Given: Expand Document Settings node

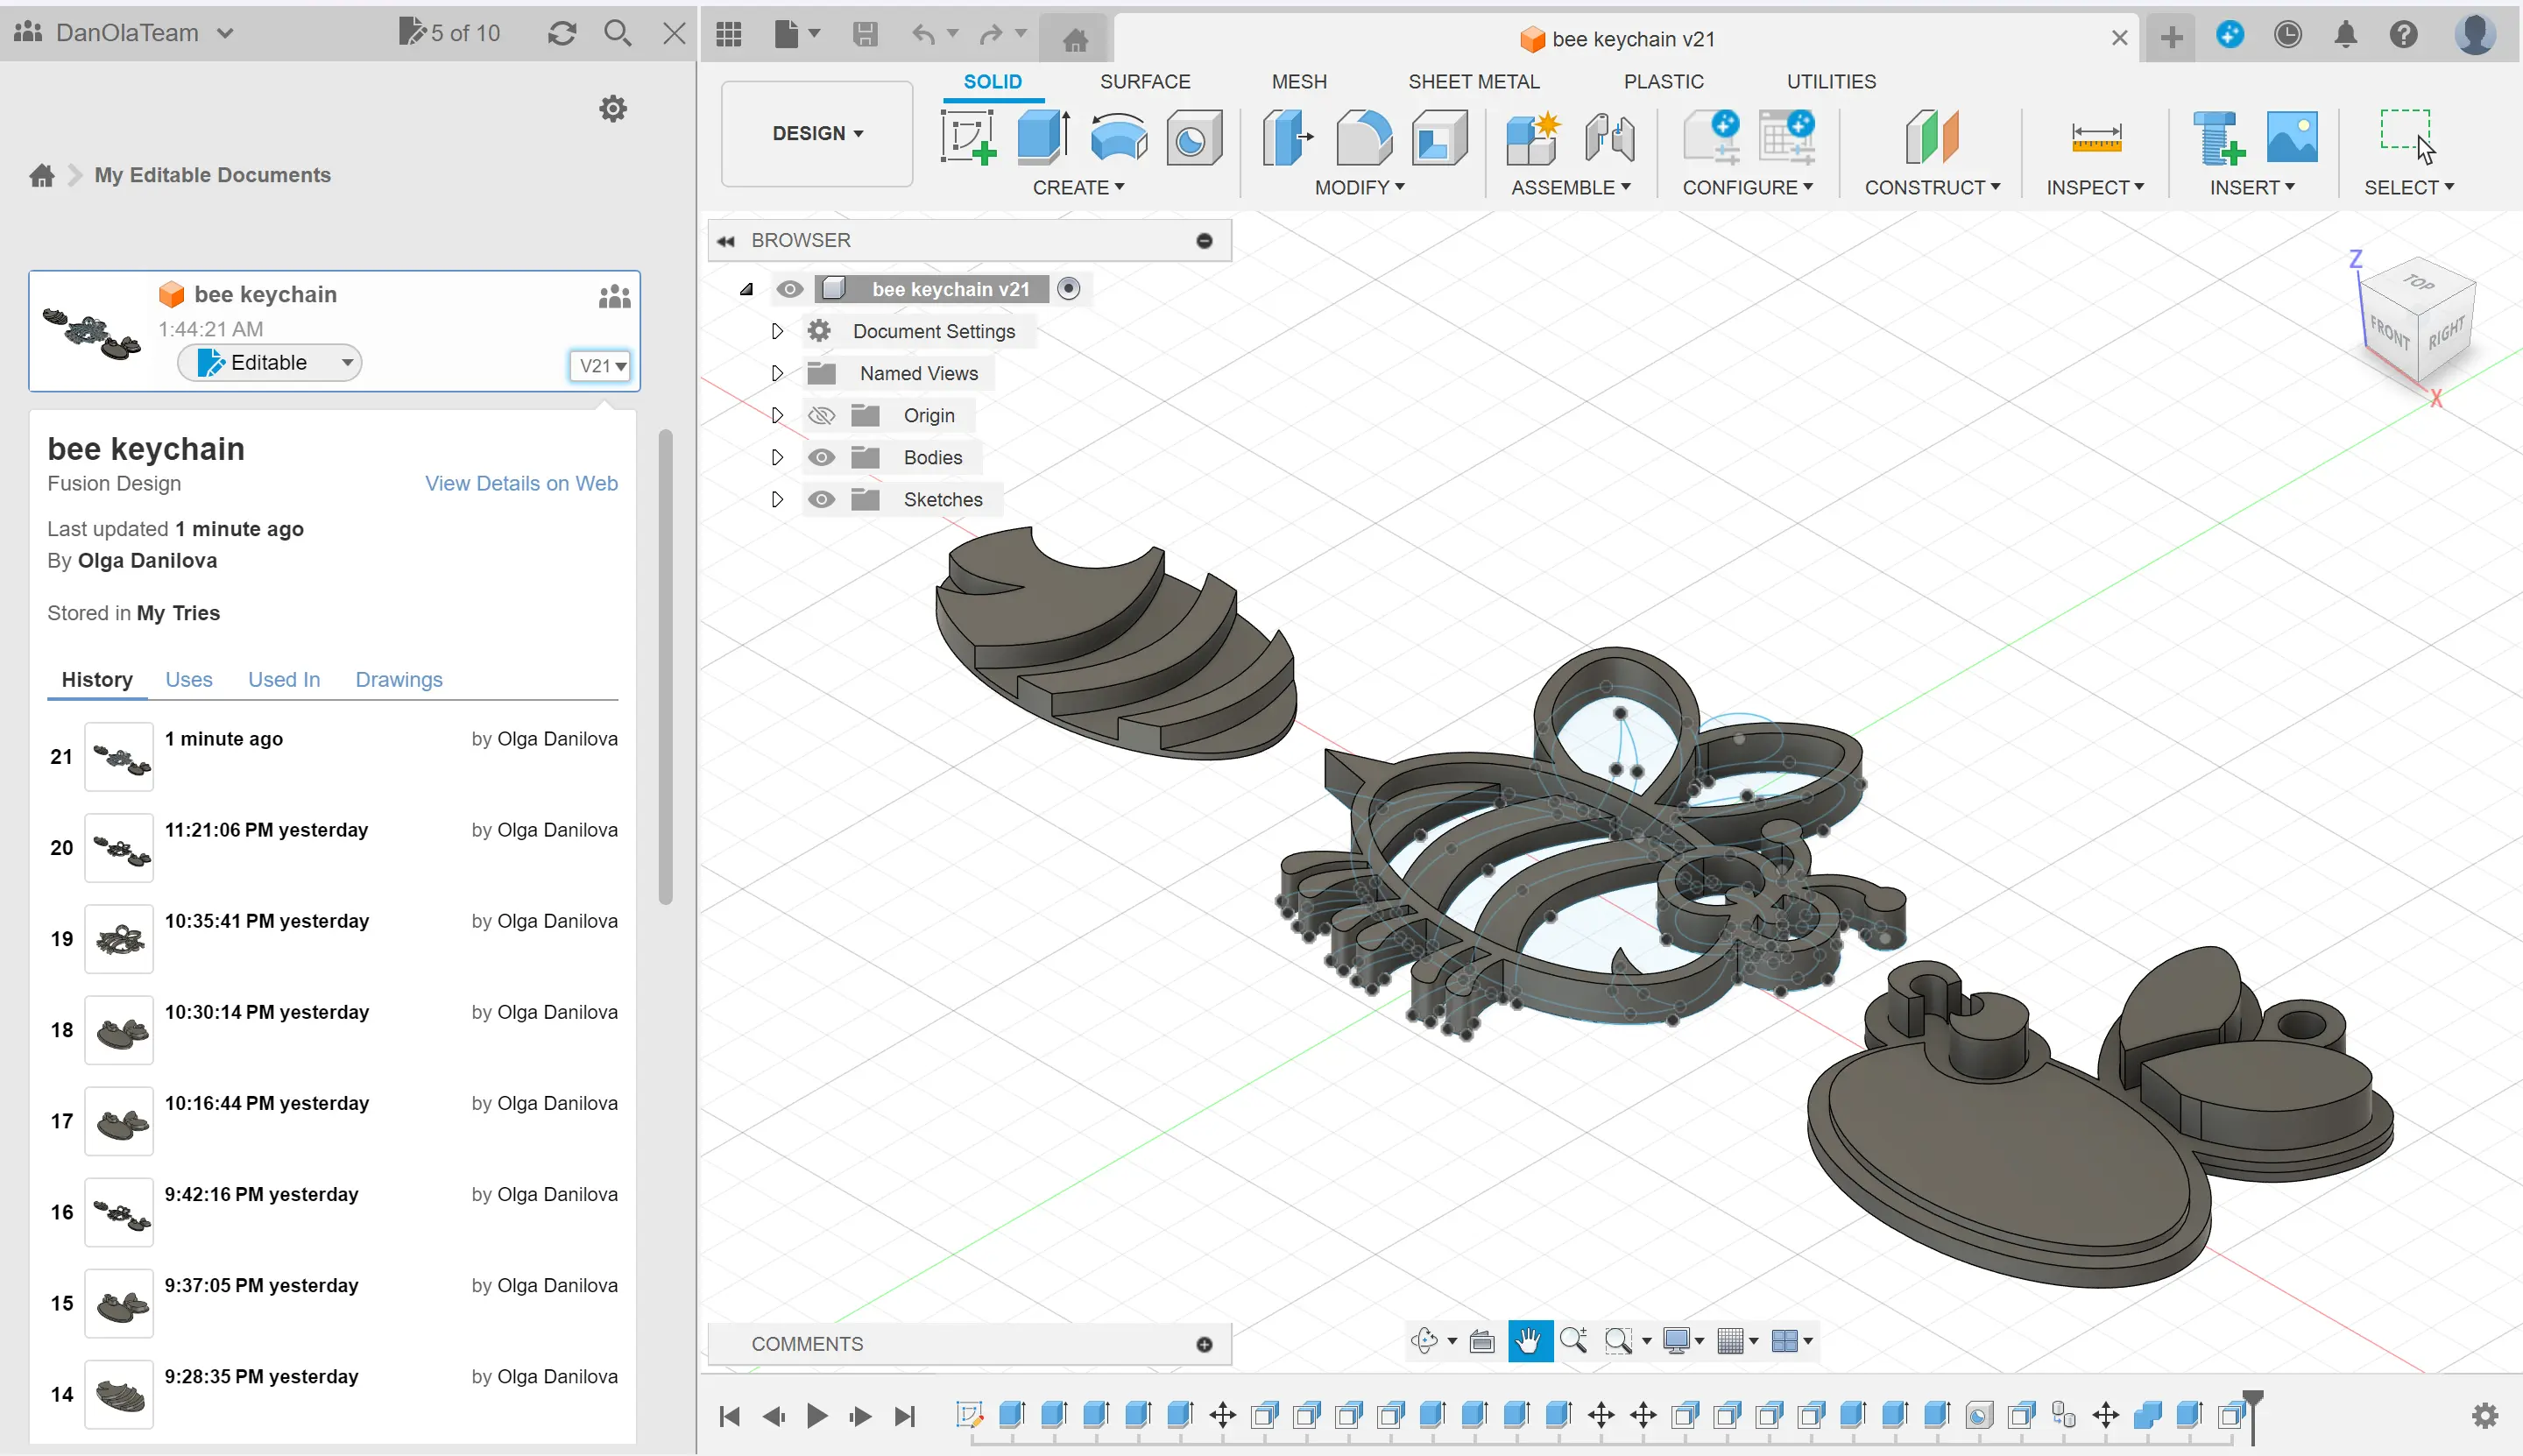Looking at the screenshot, I should click(777, 331).
